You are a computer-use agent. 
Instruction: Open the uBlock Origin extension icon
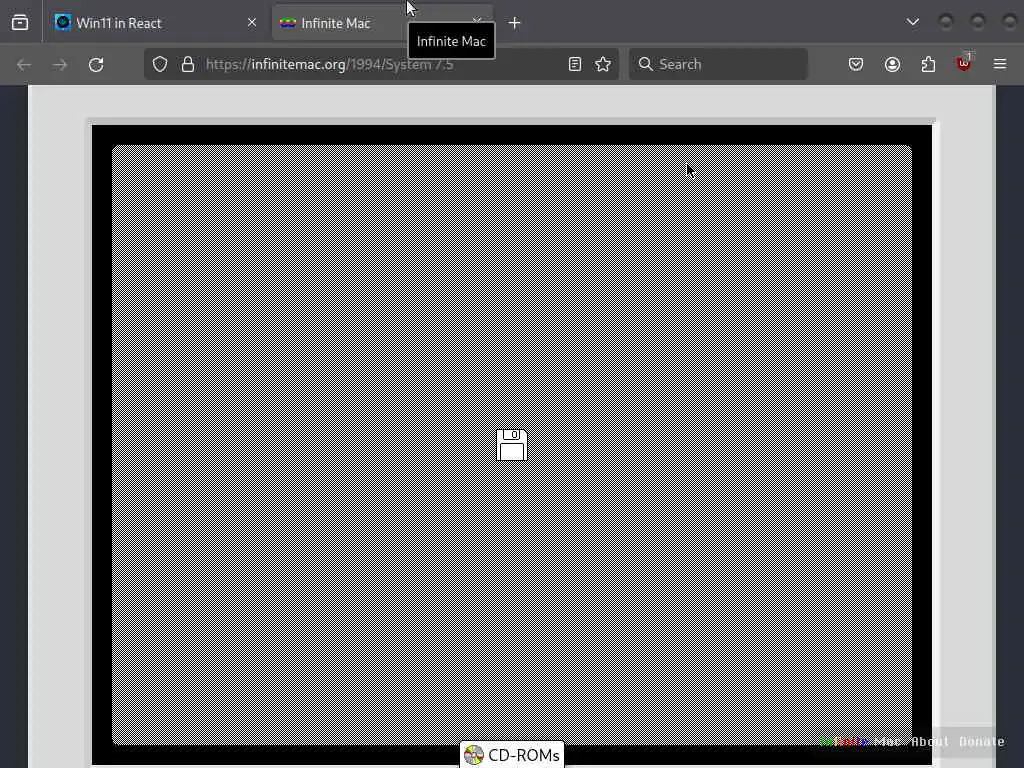coord(964,63)
